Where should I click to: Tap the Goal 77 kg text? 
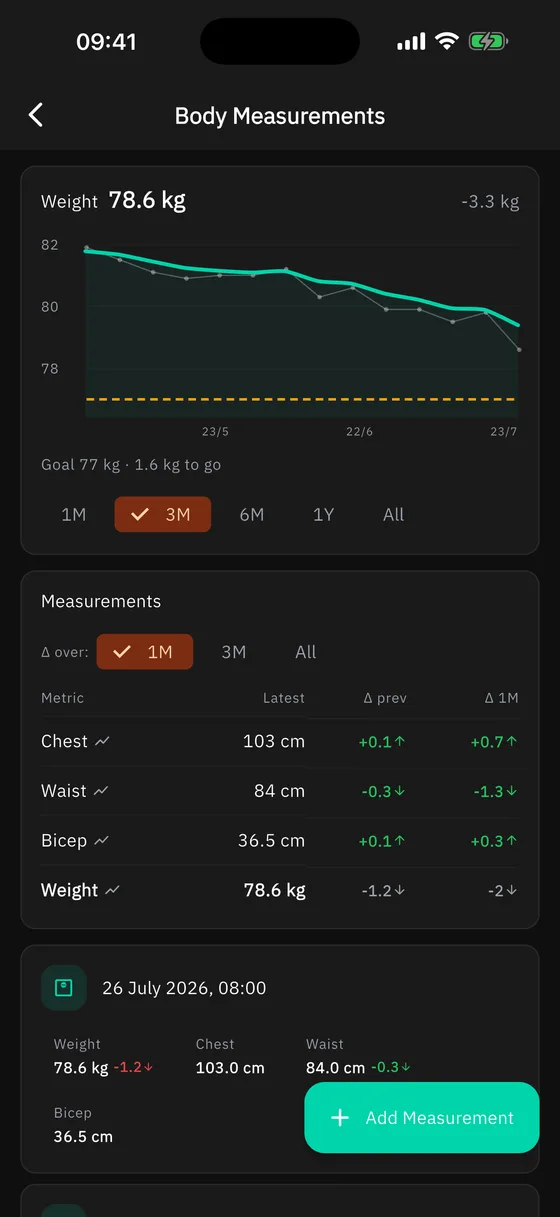pos(80,465)
